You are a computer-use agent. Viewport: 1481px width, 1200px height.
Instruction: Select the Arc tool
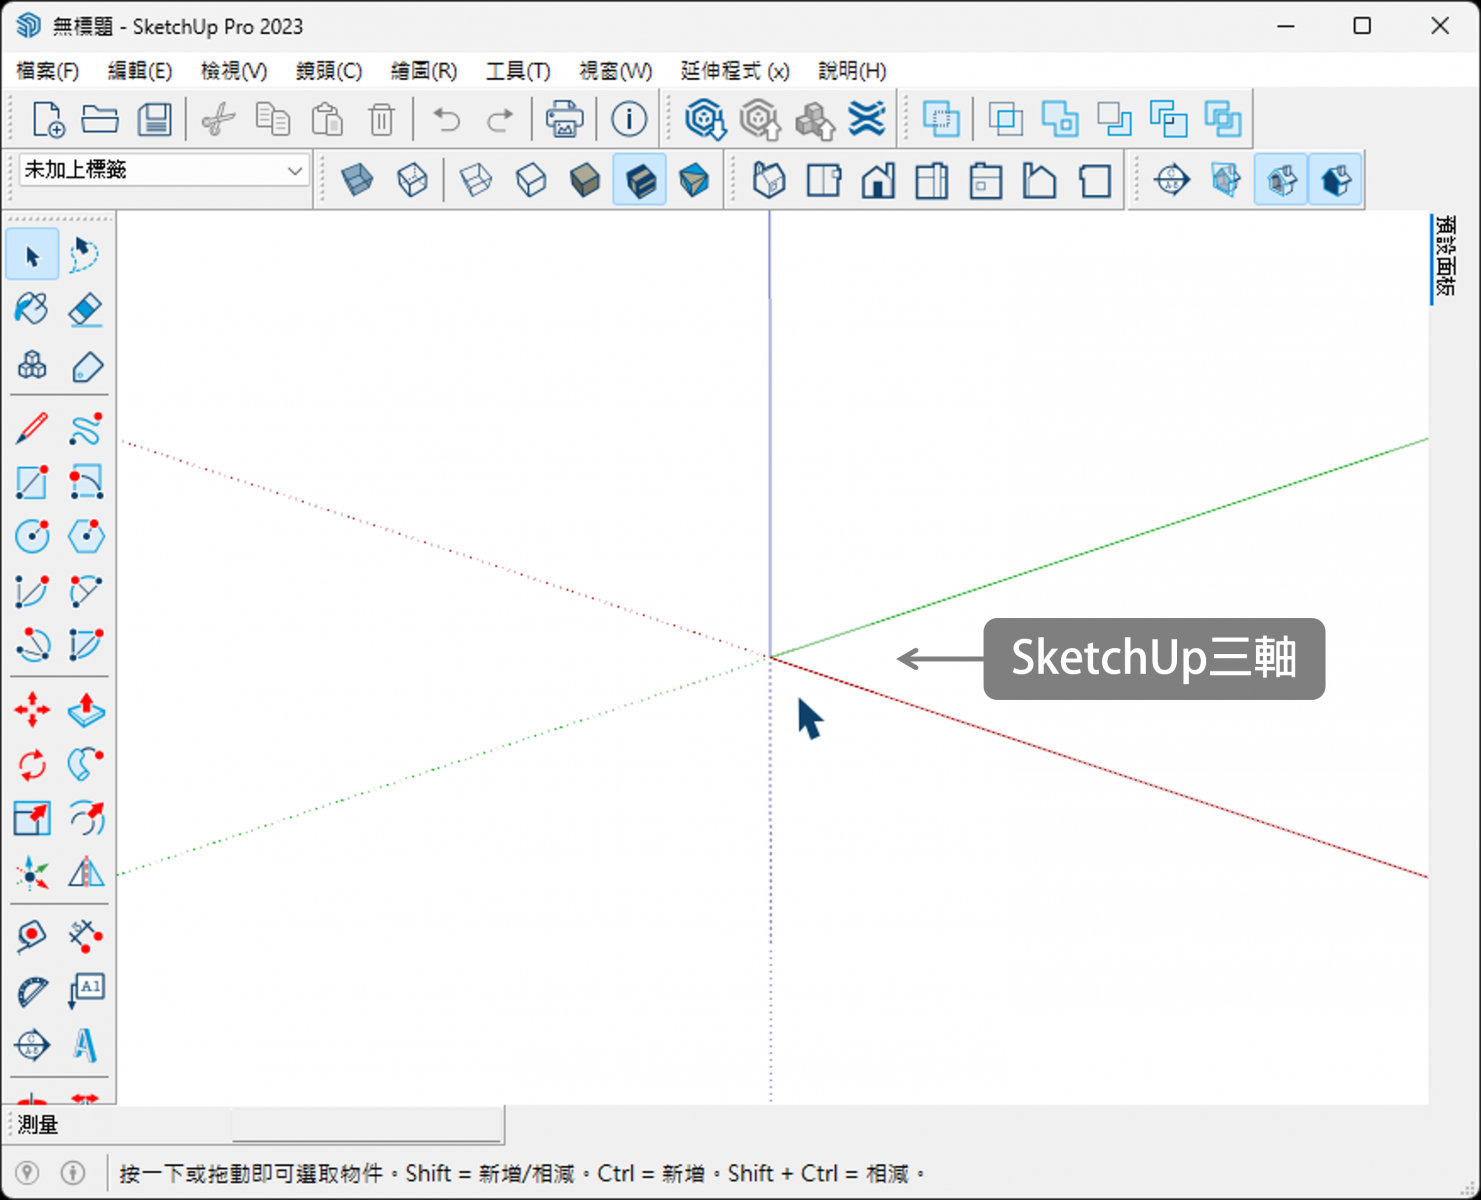(32, 591)
